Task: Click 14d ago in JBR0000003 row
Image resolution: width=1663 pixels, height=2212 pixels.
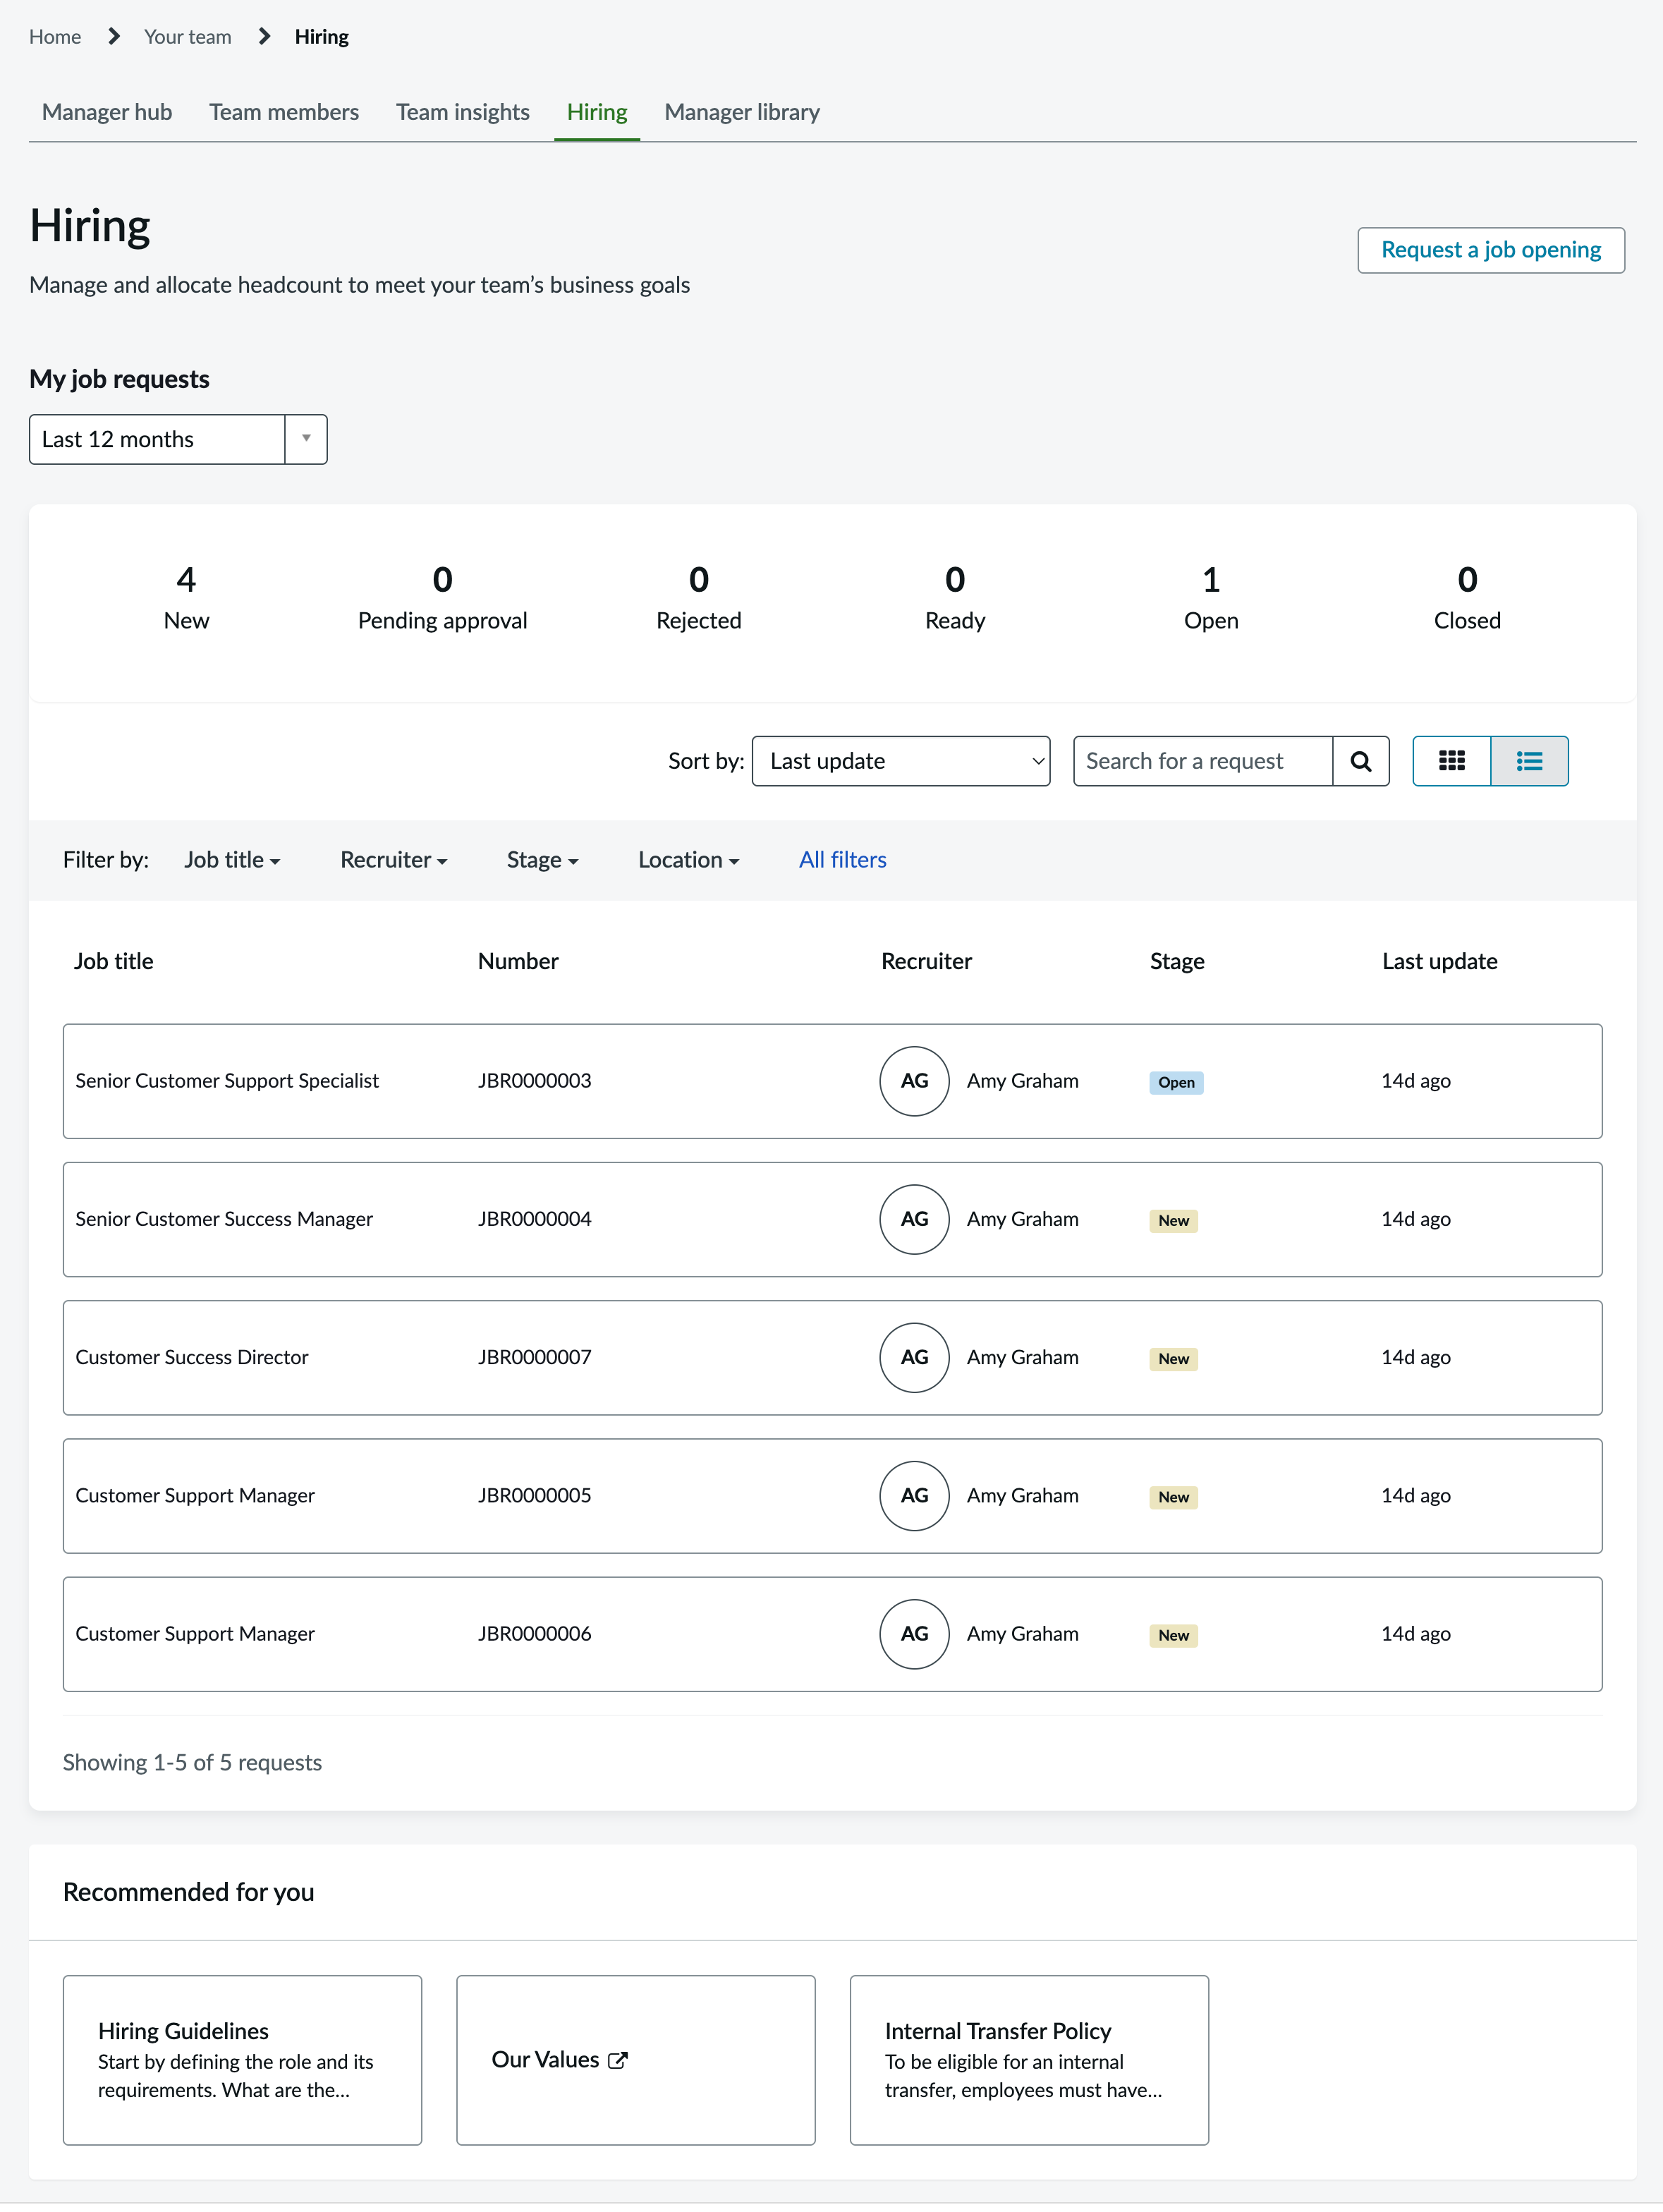Action: point(1415,1081)
